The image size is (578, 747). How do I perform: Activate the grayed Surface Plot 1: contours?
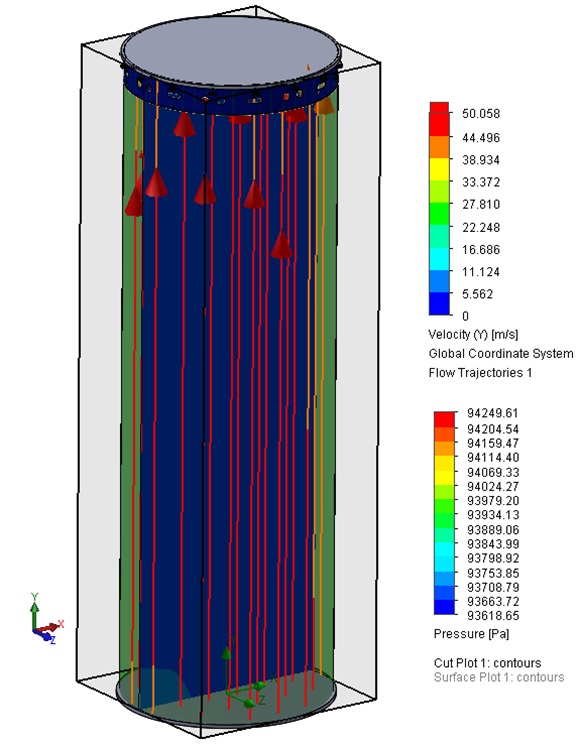tap(499, 677)
